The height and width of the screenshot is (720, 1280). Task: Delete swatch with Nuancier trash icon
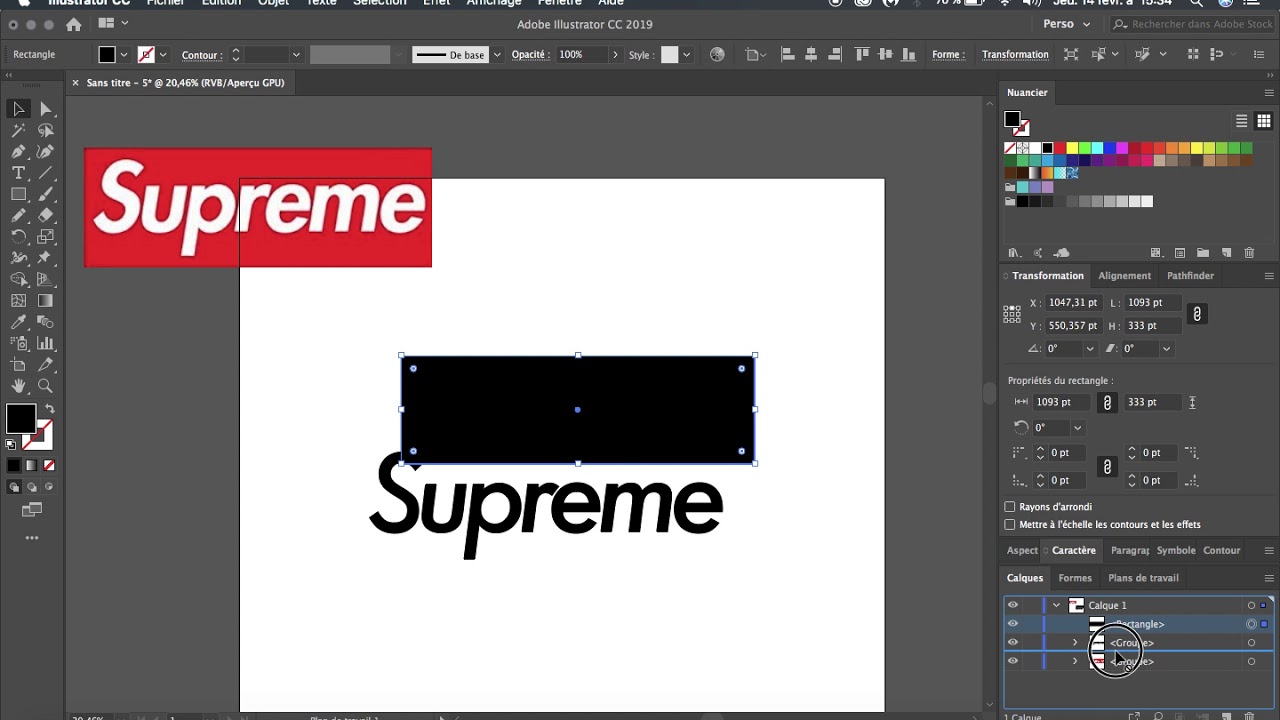pos(1249,253)
